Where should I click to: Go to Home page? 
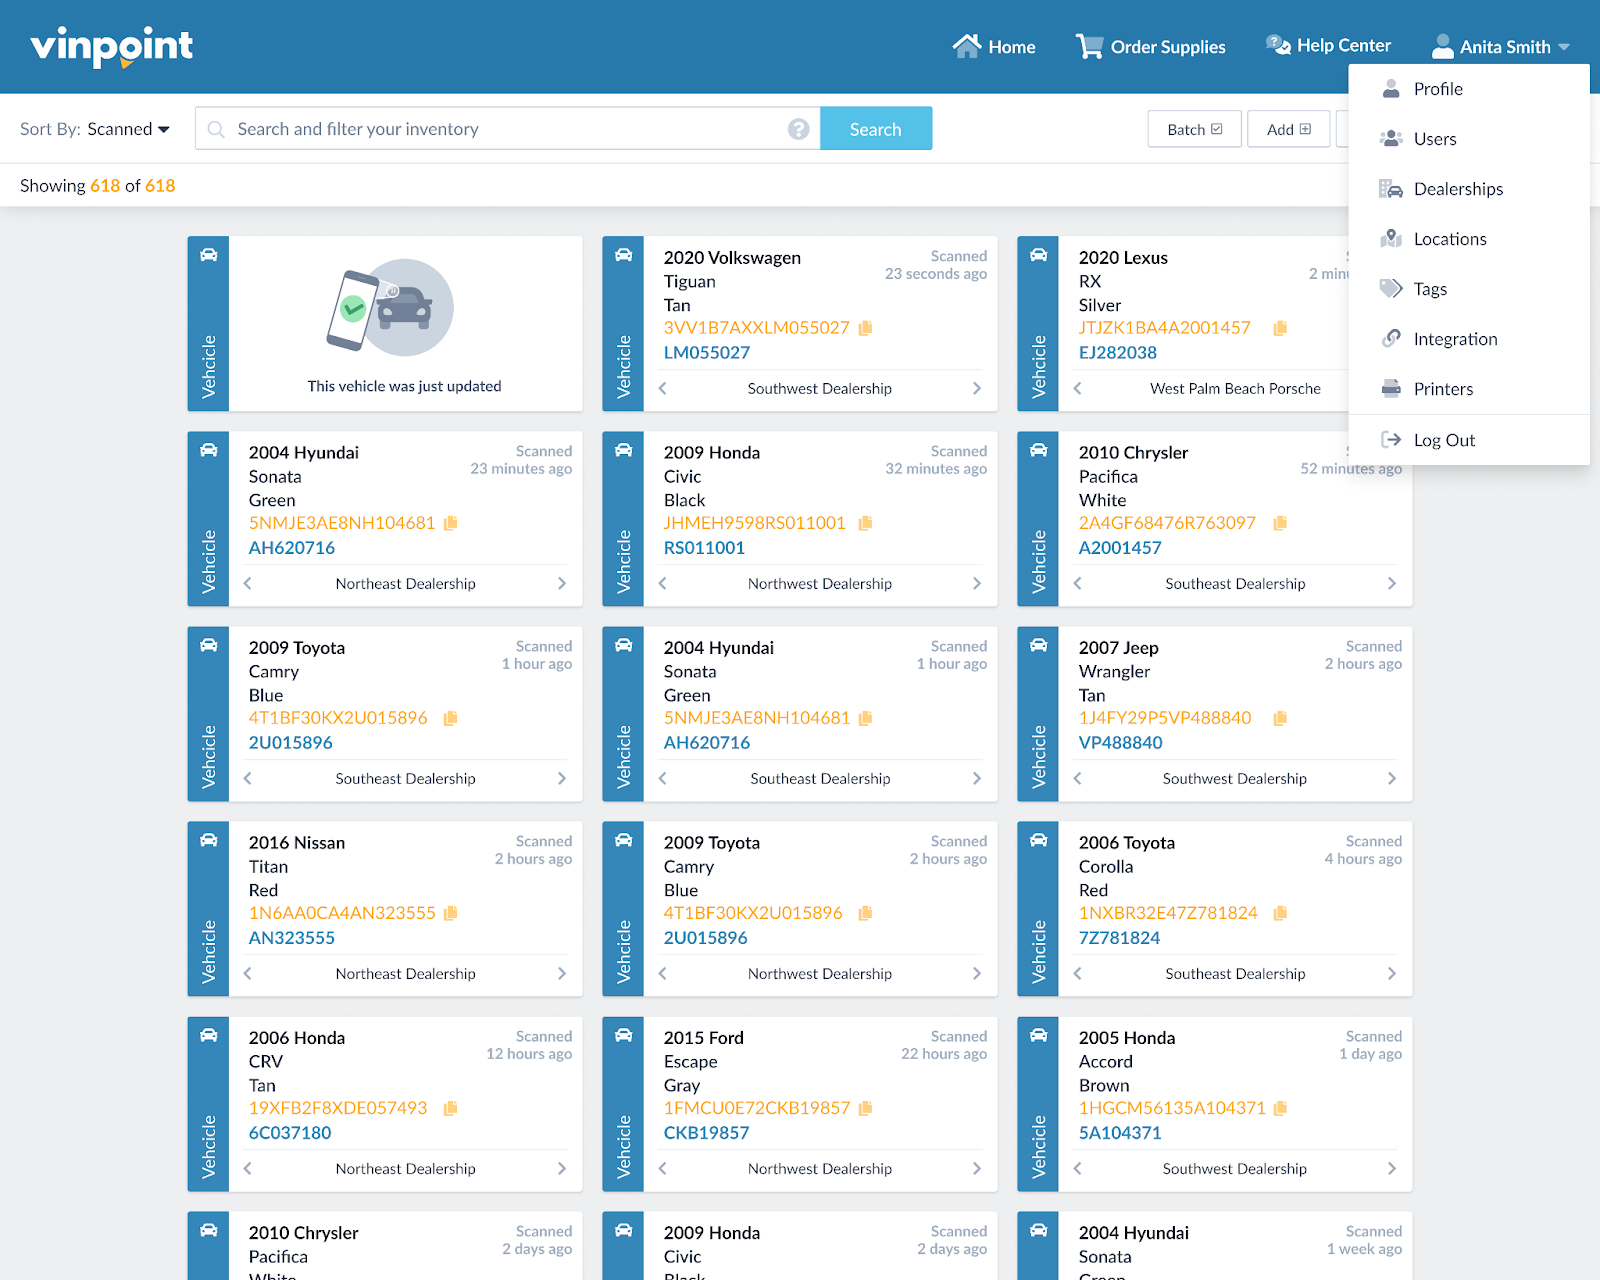click(x=993, y=46)
